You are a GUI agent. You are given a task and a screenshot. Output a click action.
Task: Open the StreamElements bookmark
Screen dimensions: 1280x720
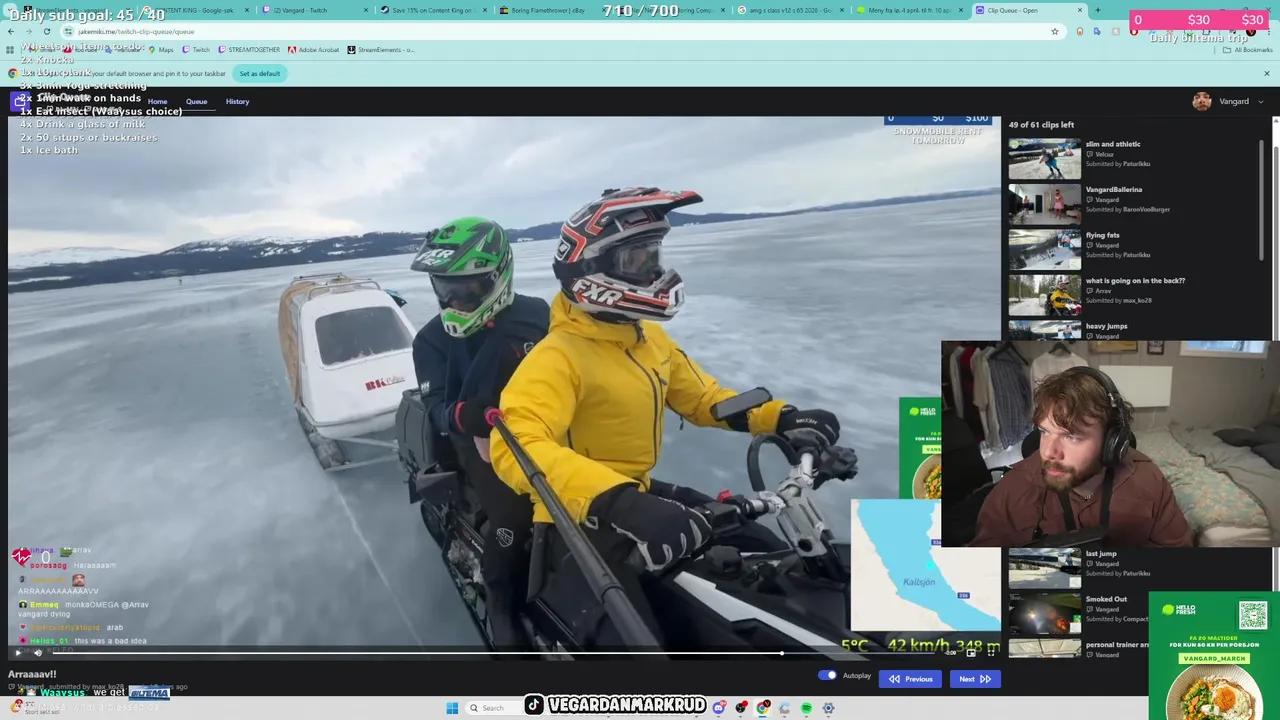coord(381,49)
